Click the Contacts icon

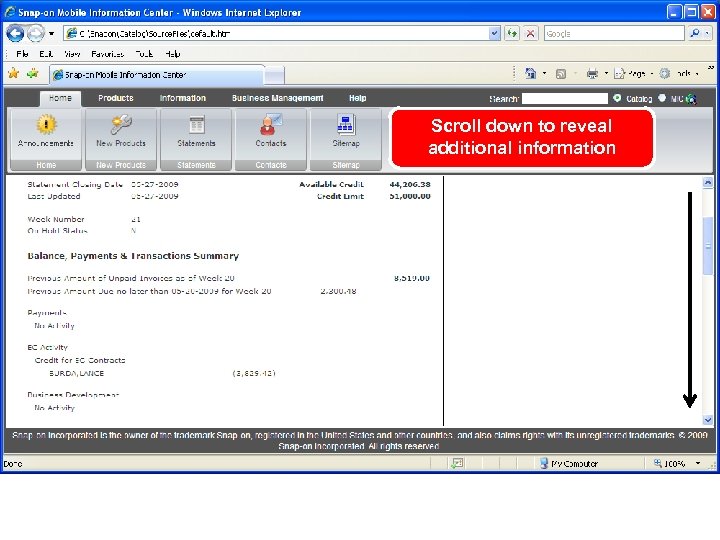pos(271,124)
